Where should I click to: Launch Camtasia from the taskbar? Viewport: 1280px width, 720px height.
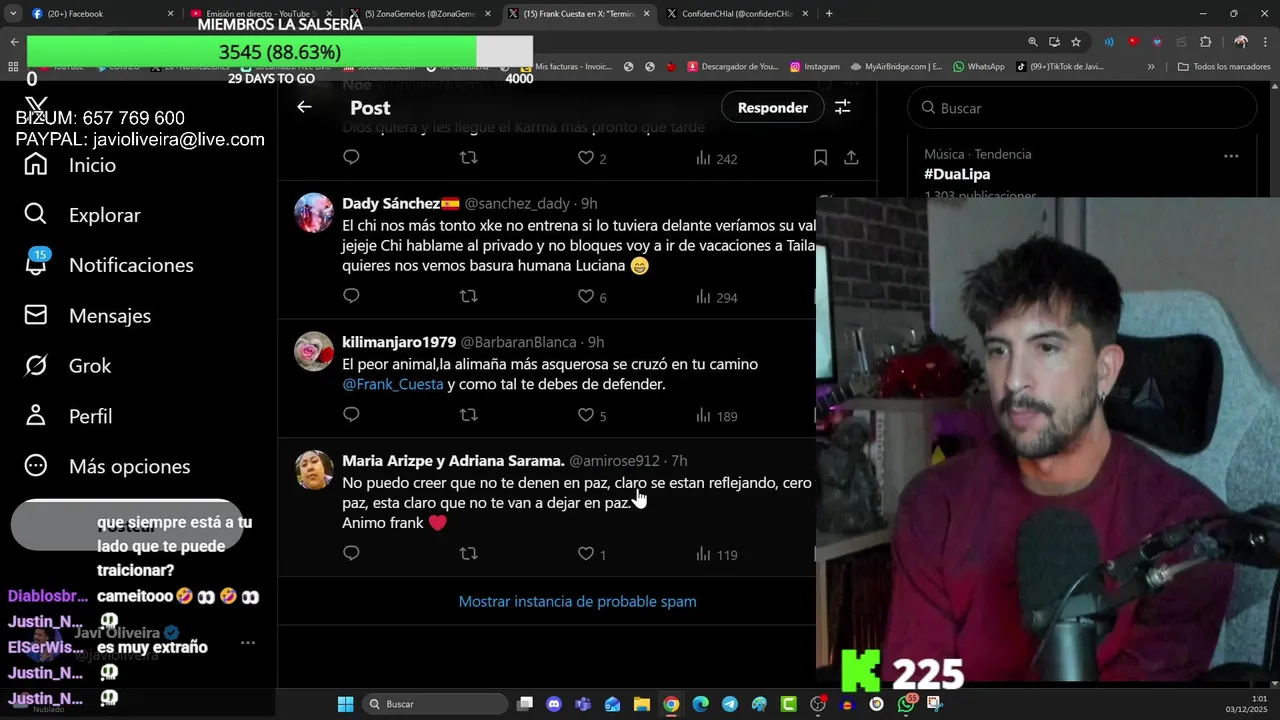click(x=788, y=704)
